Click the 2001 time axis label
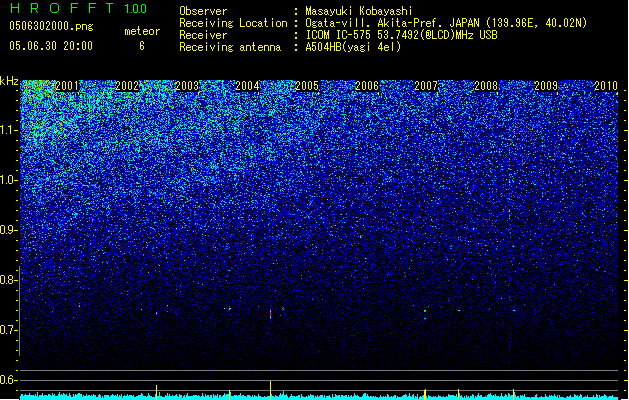This screenshot has height=400, width=629. point(67,85)
